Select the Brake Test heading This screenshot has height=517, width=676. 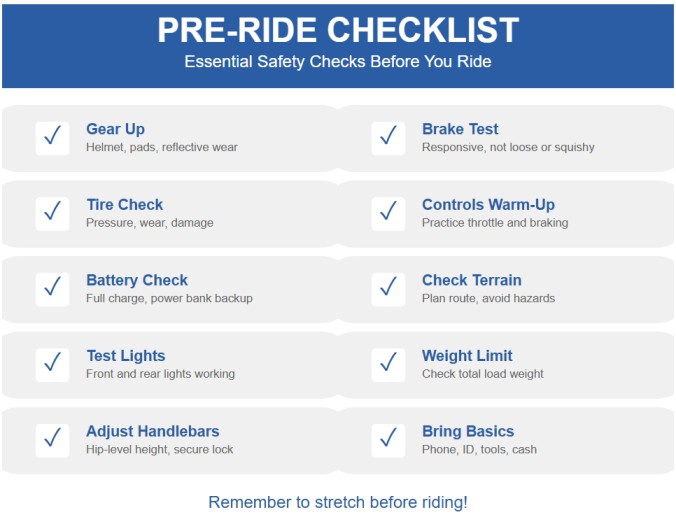point(460,129)
